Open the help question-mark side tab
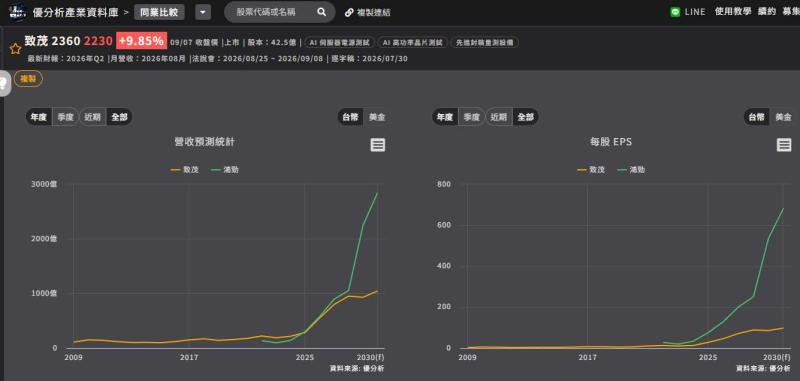Viewport: 800px width, 381px height. [3, 83]
